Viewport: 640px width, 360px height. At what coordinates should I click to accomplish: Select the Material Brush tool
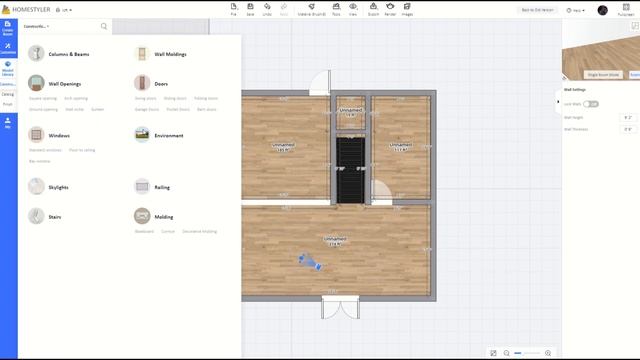coord(311,9)
